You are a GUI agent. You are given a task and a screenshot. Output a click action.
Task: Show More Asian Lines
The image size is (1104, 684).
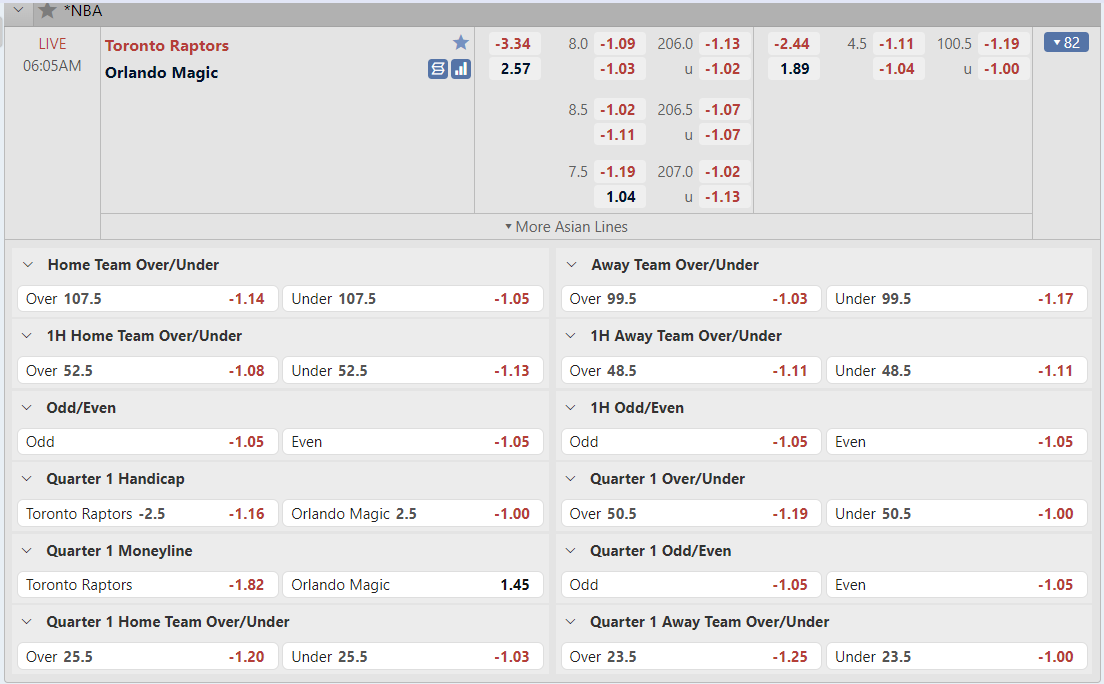click(x=566, y=227)
